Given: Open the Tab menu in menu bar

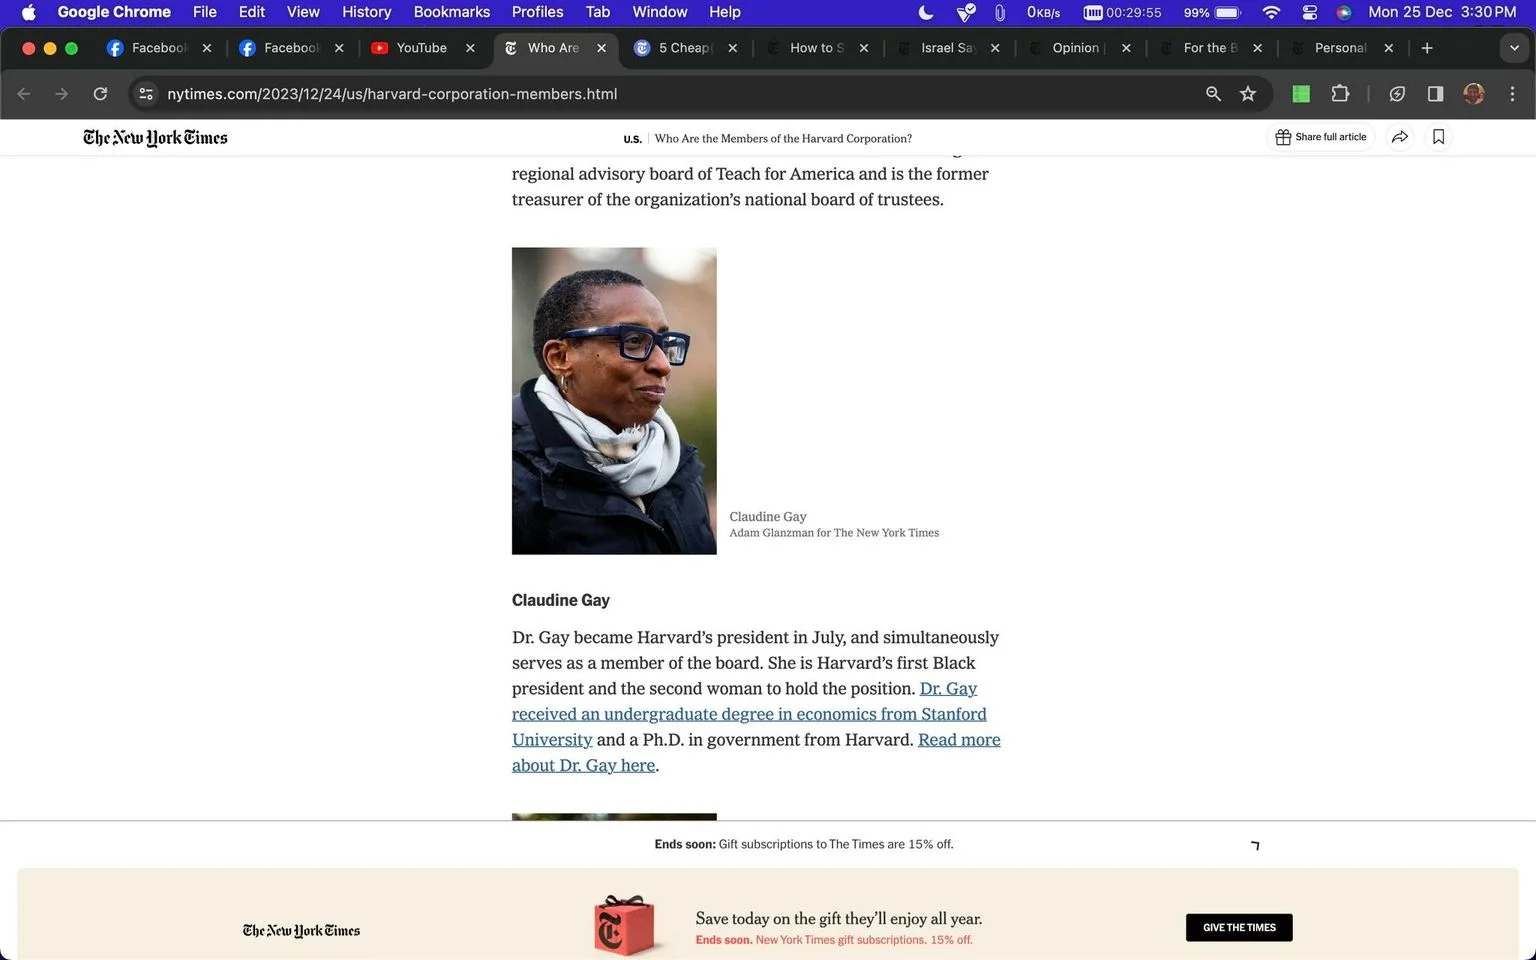Looking at the screenshot, I should [x=598, y=12].
